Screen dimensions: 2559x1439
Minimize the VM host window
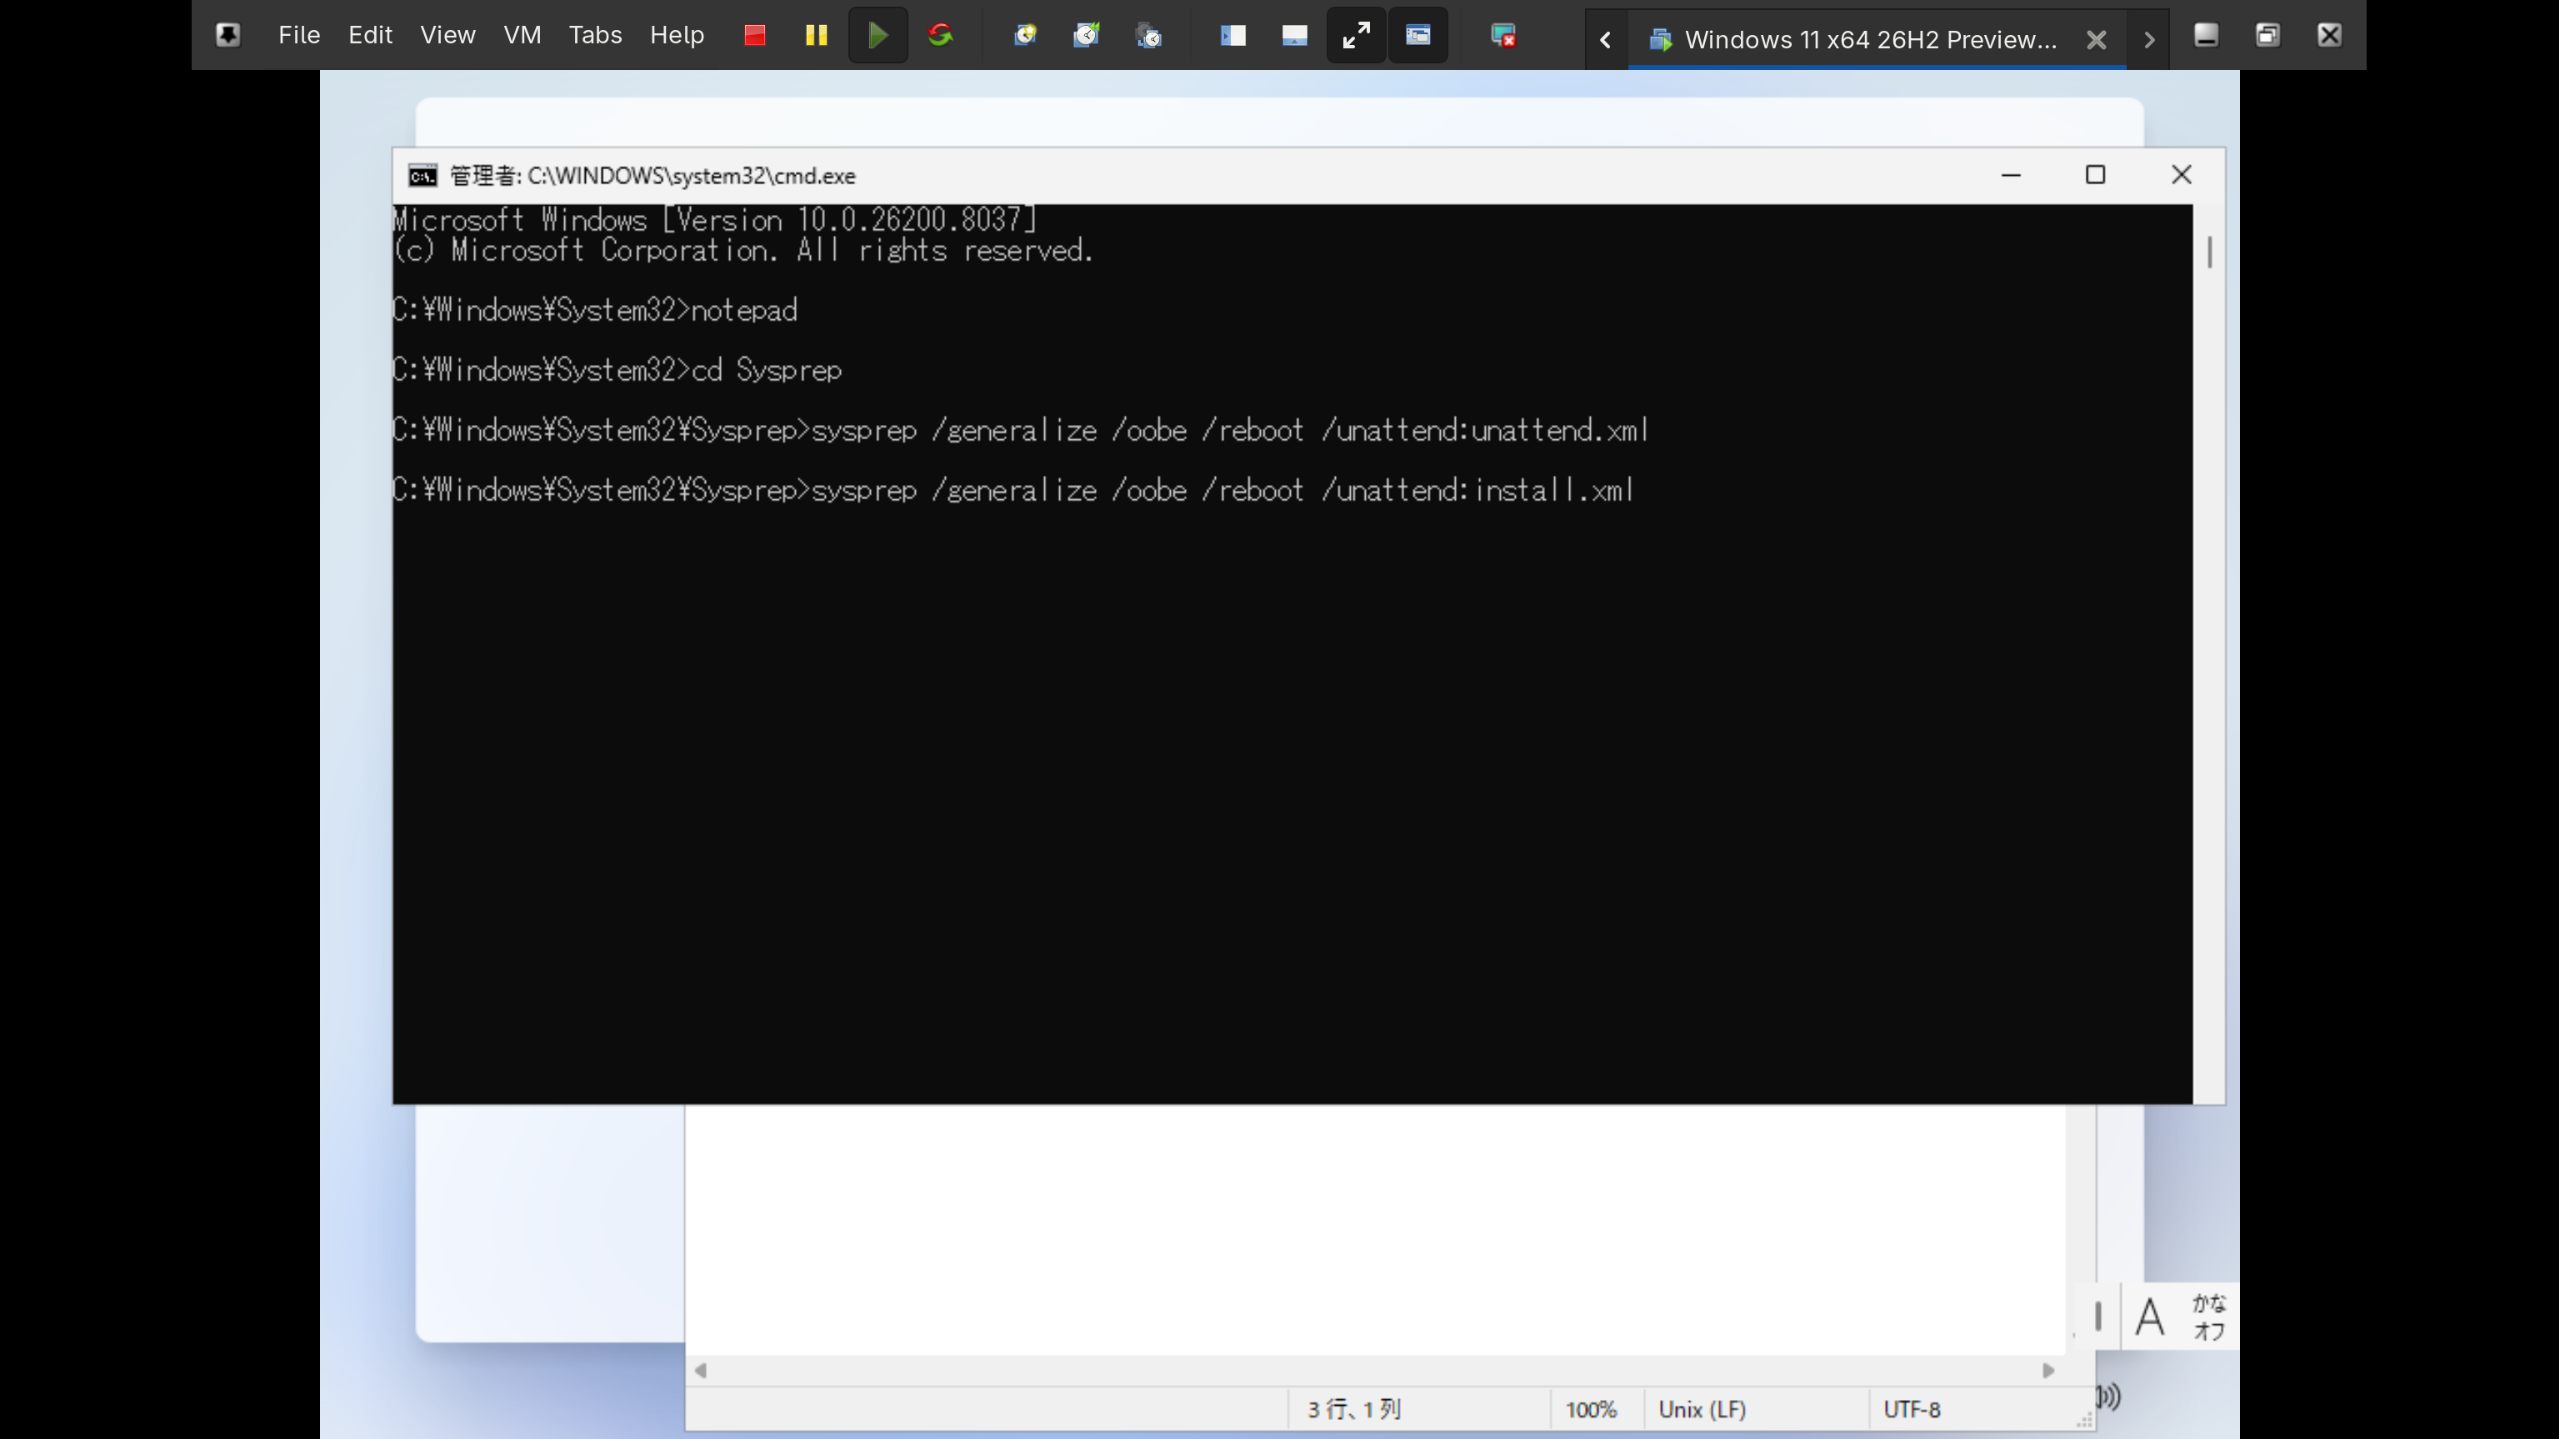[x=2206, y=35]
